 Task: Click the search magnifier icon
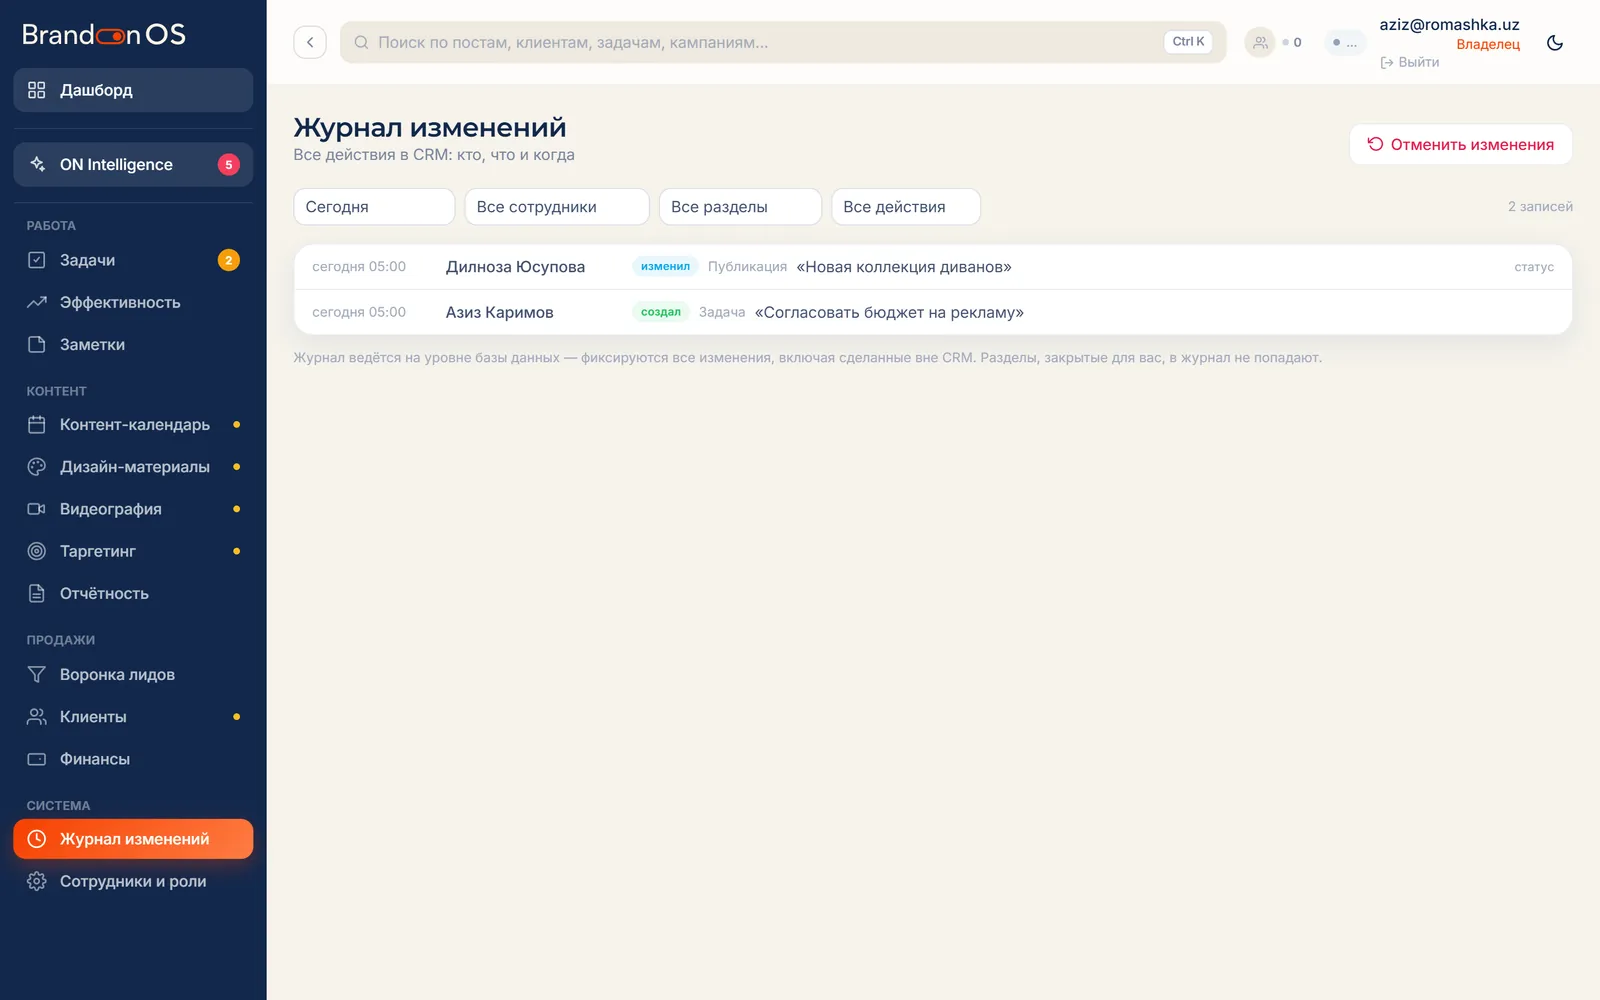click(361, 42)
